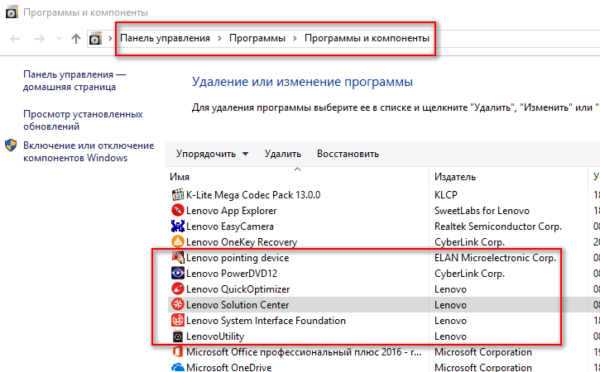The width and height of the screenshot is (600, 372).
Task: Go up one level with up arrow
Action: click(76, 39)
